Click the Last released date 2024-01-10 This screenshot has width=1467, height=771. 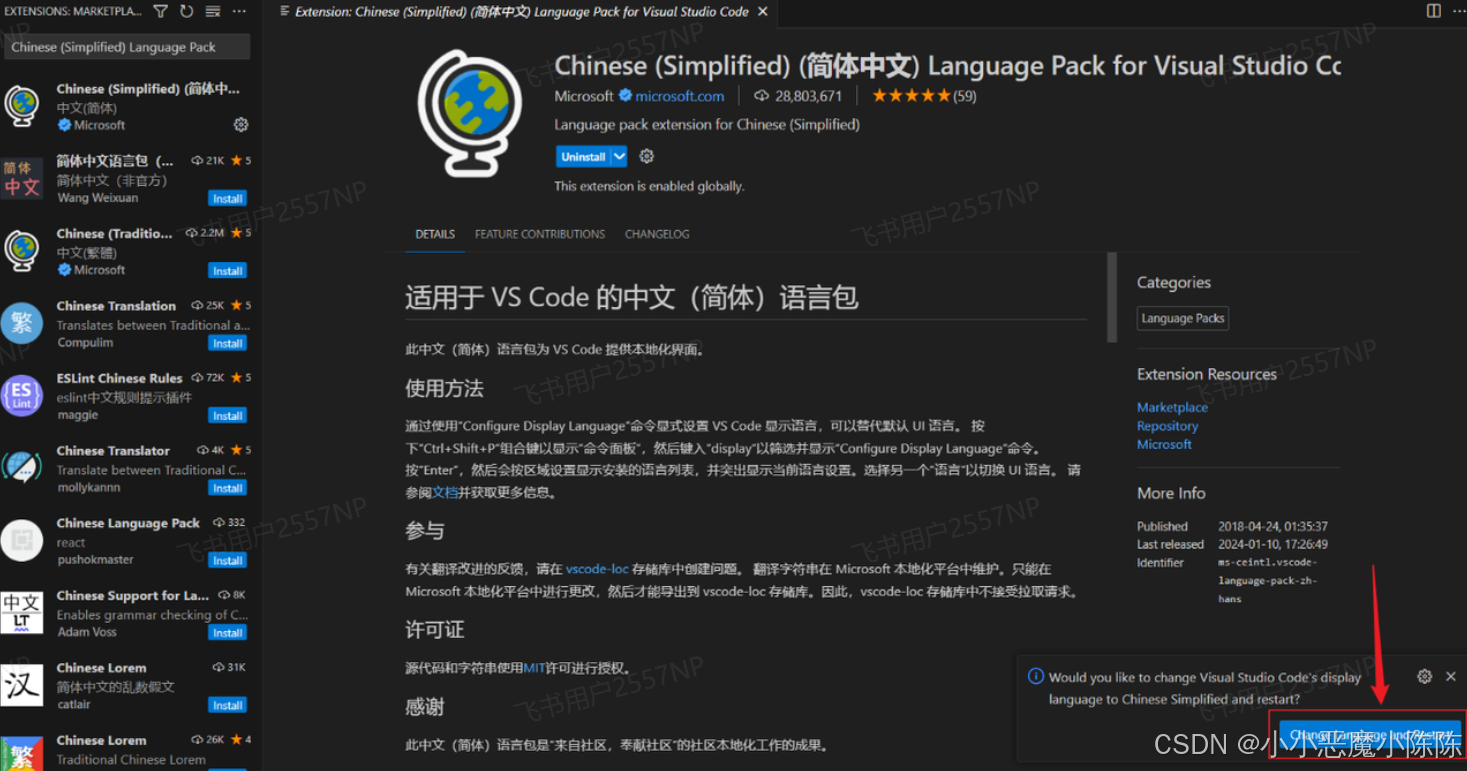(x=1273, y=544)
